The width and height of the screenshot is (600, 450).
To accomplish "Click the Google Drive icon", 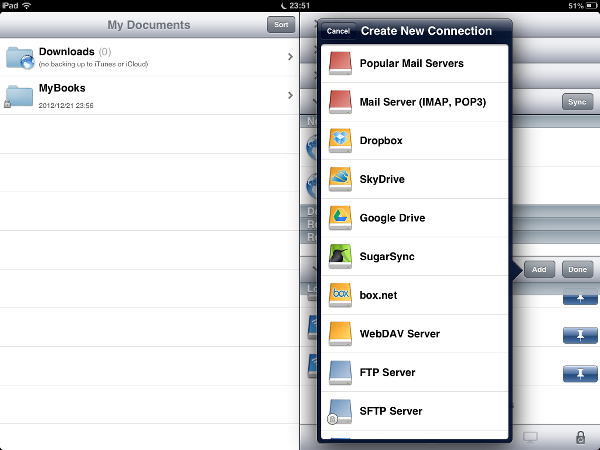I will (340, 218).
